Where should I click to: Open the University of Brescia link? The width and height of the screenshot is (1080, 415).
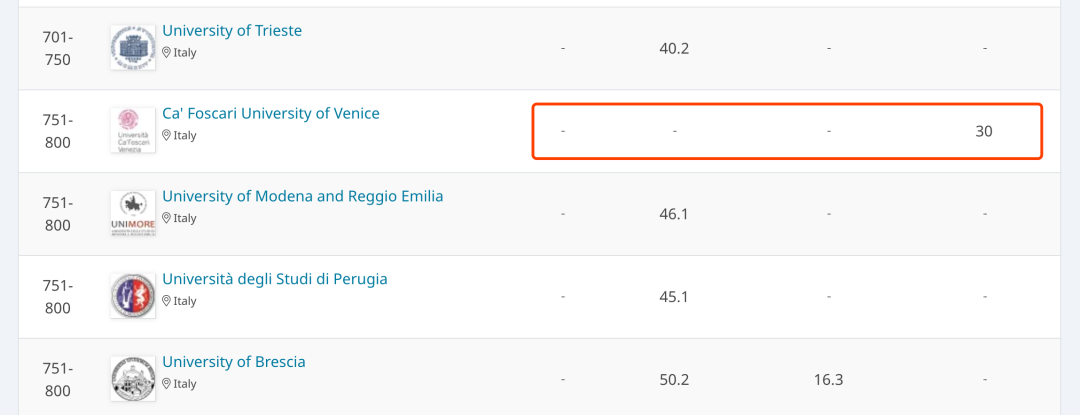coord(234,362)
